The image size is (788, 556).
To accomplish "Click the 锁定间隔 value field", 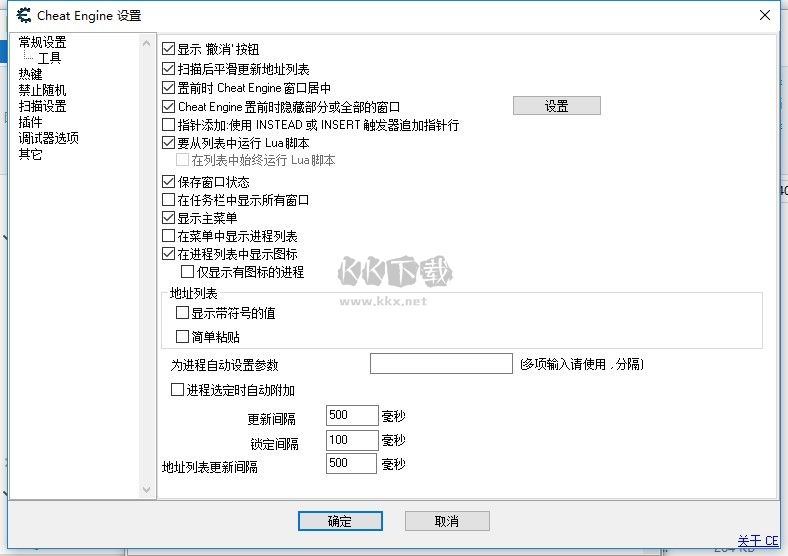I will pos(352,440).
